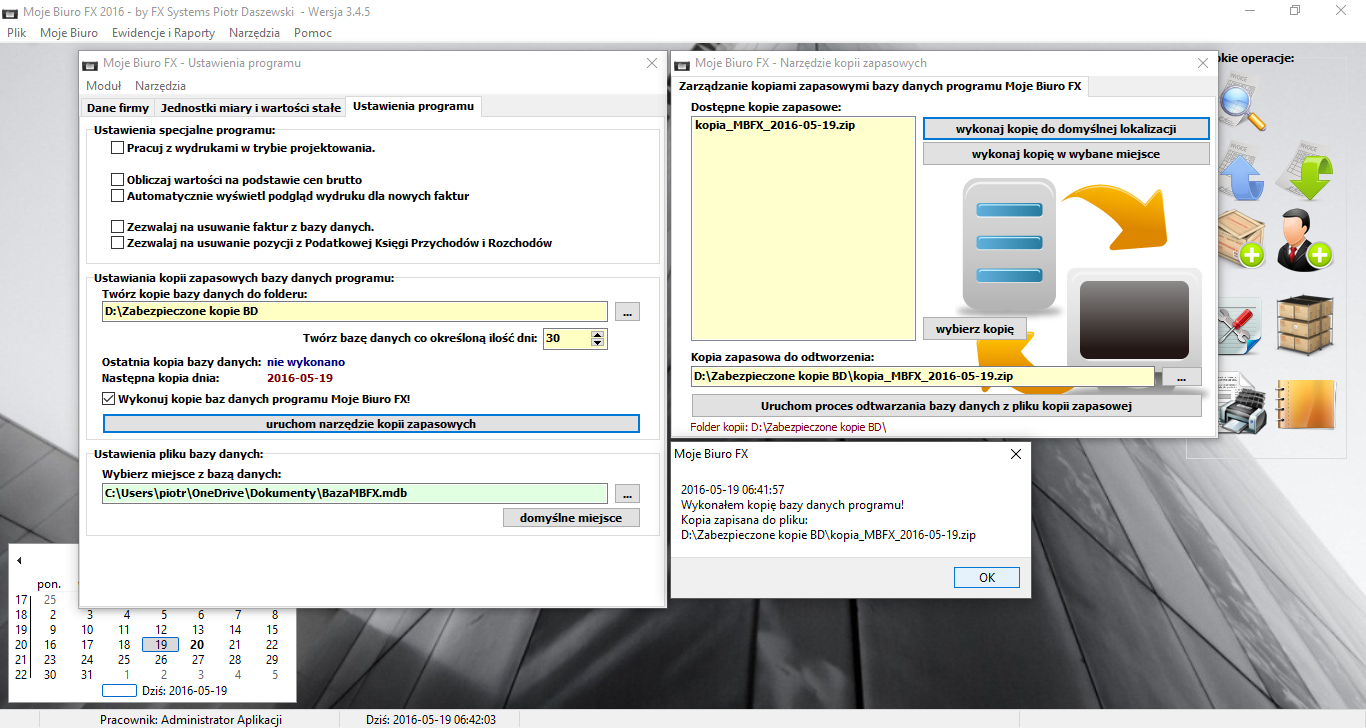This screenshot has width=1366, height=728.
Task: Click the backup tool window title icon
Action: tap(682, 63)
